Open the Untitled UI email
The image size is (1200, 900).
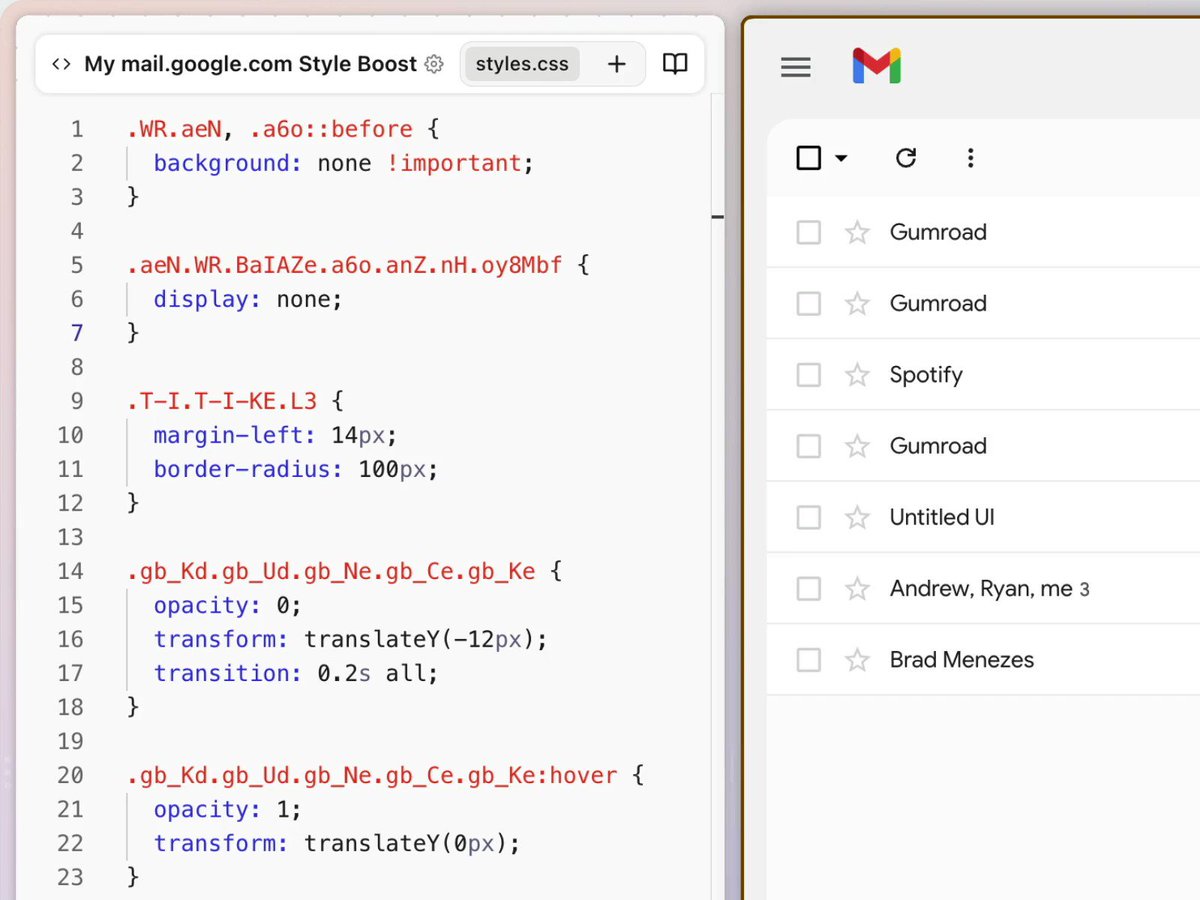pos(941,517)
